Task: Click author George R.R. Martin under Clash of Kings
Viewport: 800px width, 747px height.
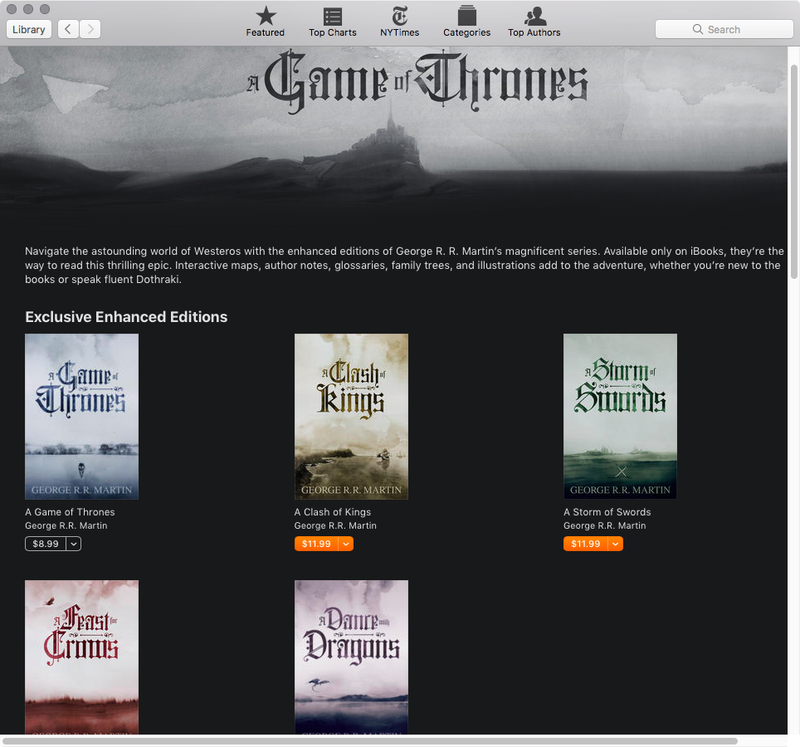Action: click(x=335, y=526)
